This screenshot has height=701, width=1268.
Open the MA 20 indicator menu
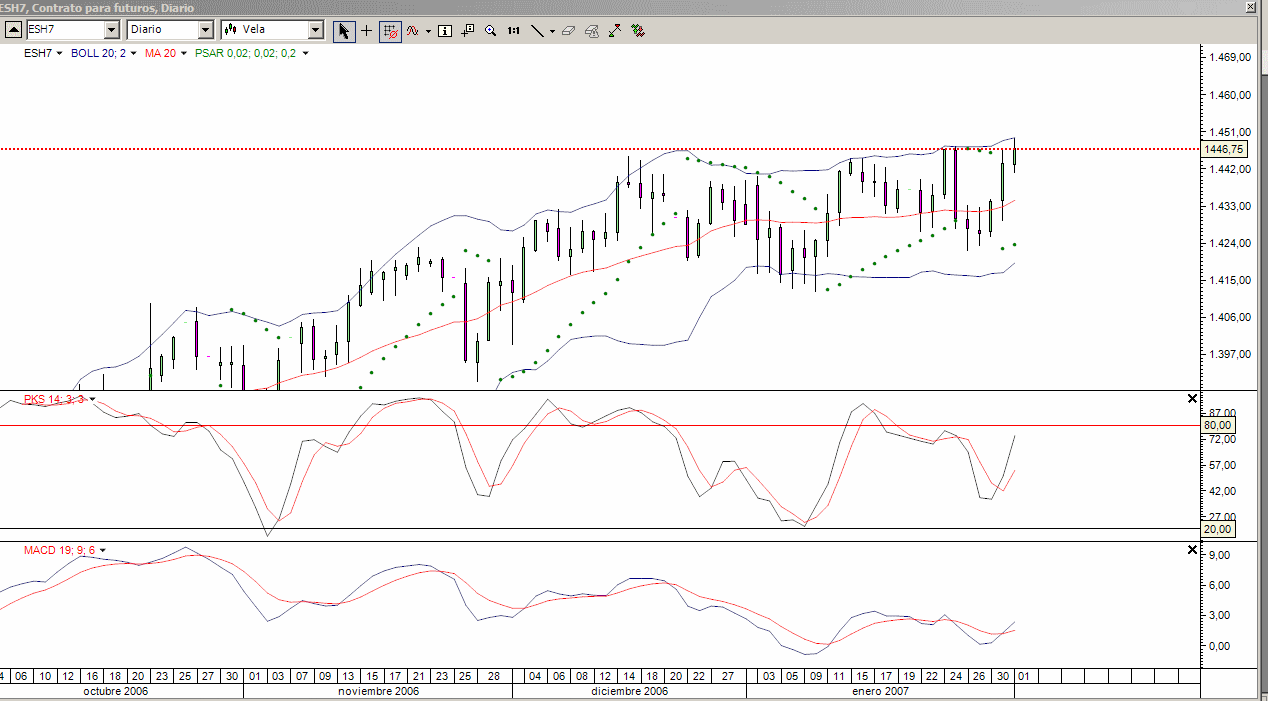(x=166, y=53)
